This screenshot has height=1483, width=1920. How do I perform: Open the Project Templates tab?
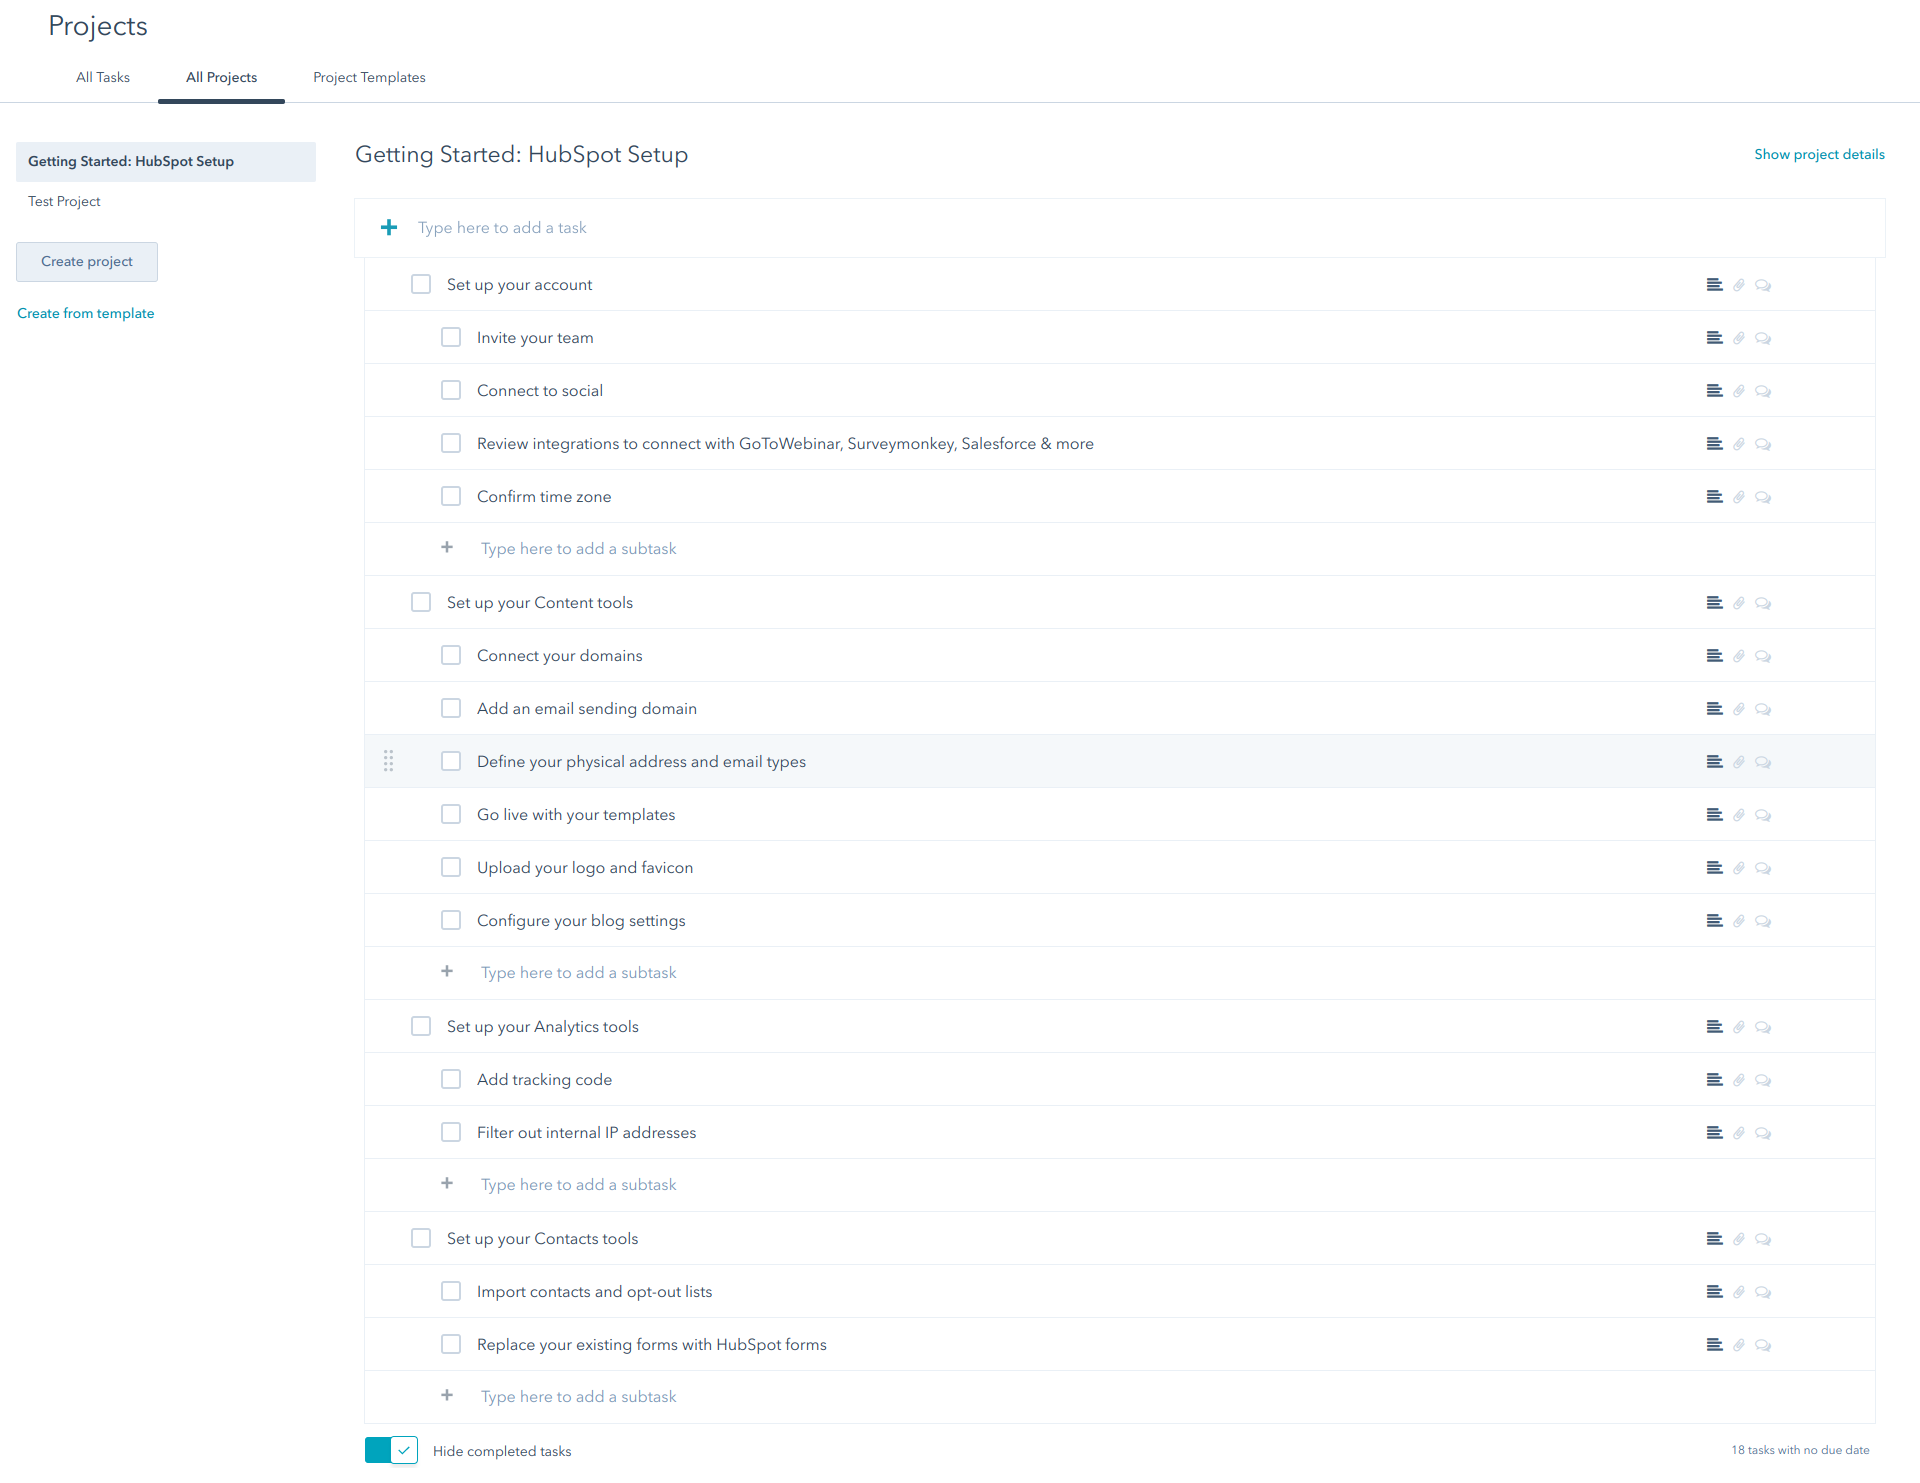pyautogui.click(x=368, y=77)
